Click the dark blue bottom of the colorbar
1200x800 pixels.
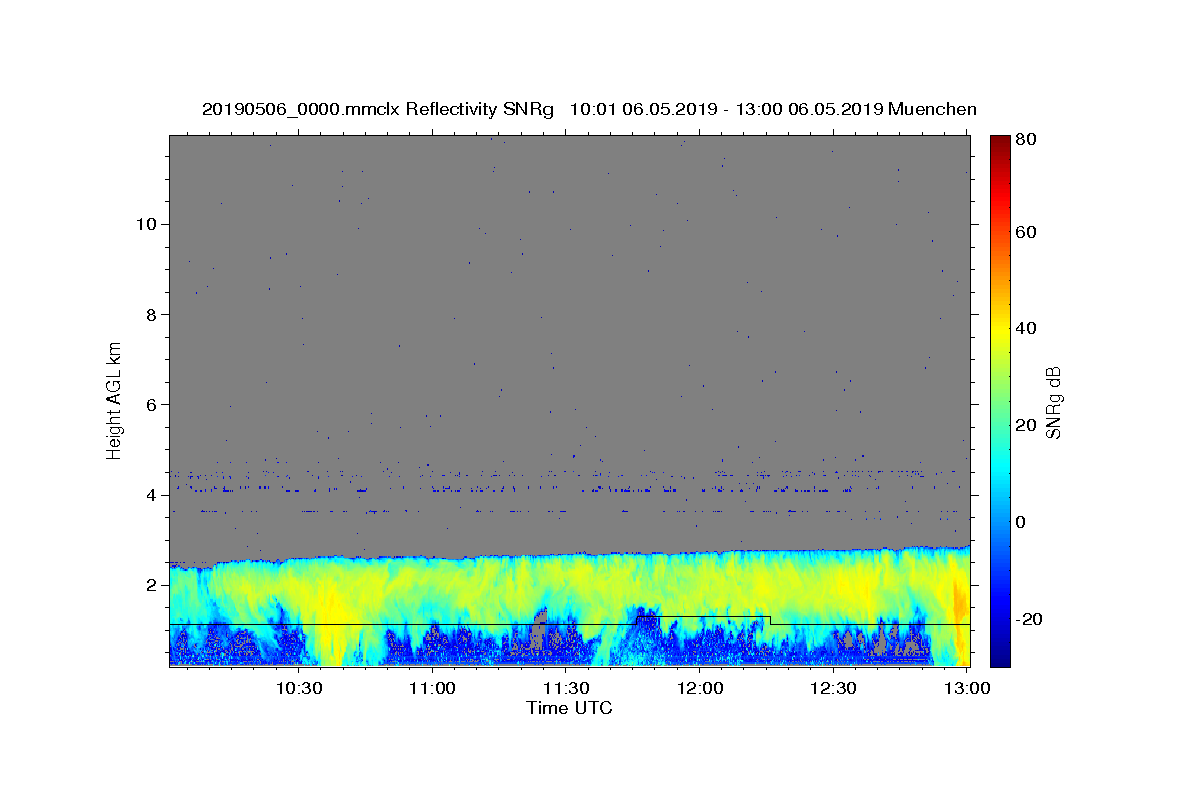(1000, 656)
